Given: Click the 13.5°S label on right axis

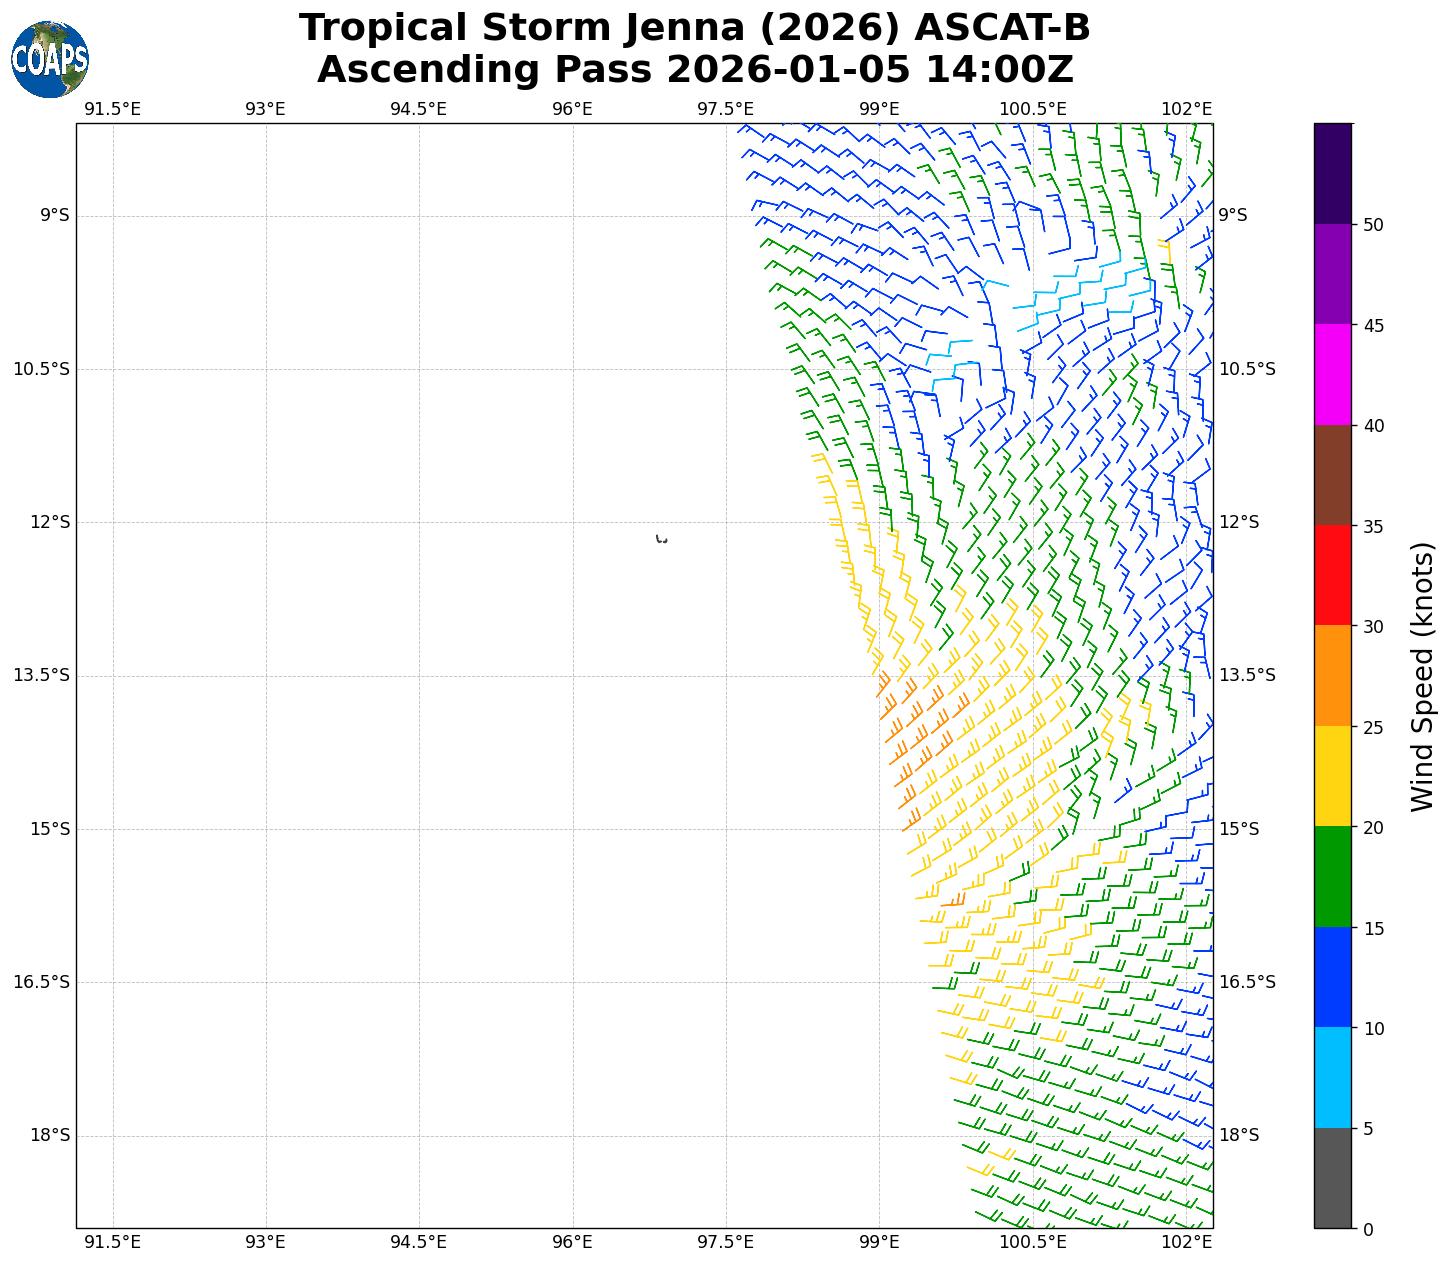Looking at the screenshot, I should tap(1246, 675).
